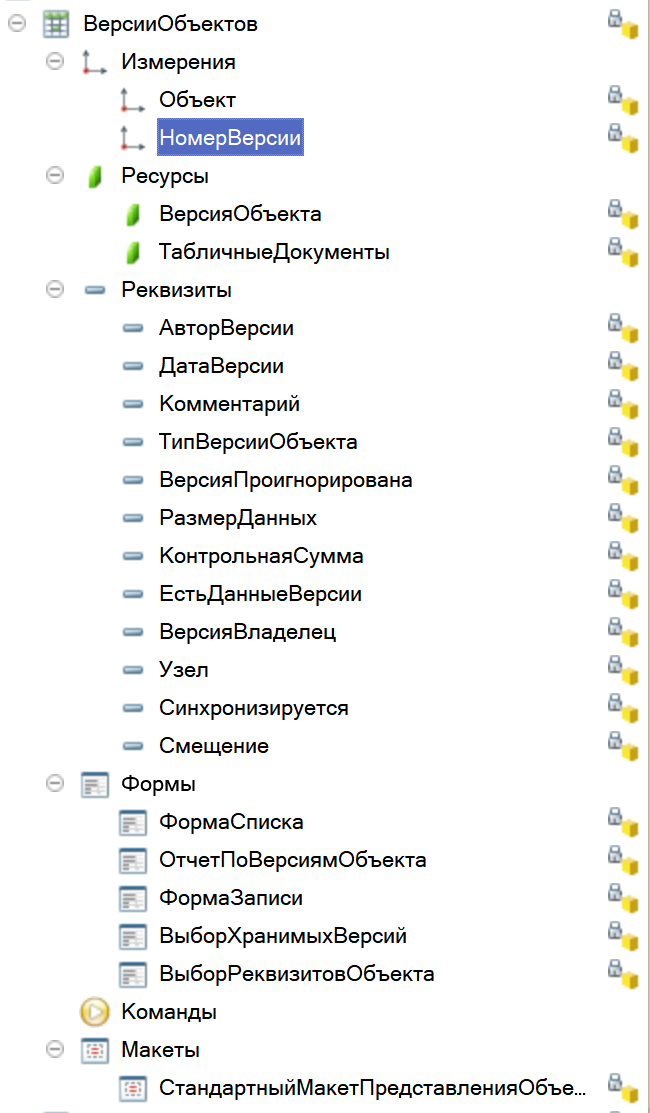Click the Реквизиты group attribute icon
650x1113 pixels.
click(94, 290)
